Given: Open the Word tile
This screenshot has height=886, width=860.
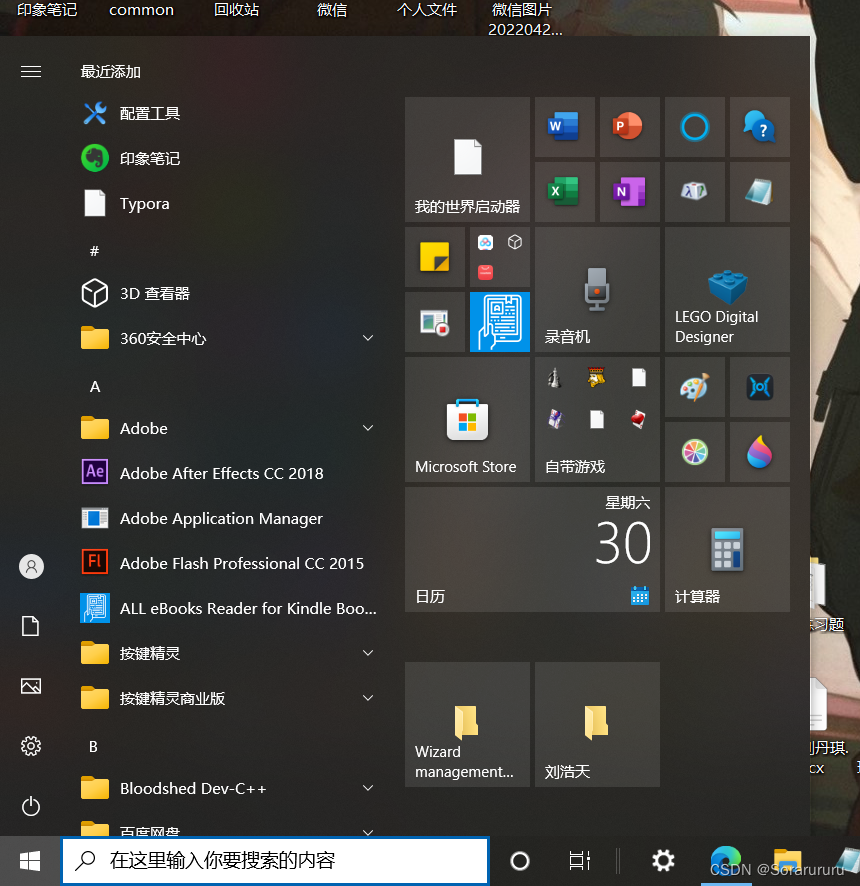Looking at the screenshot, I should (564, 126).
